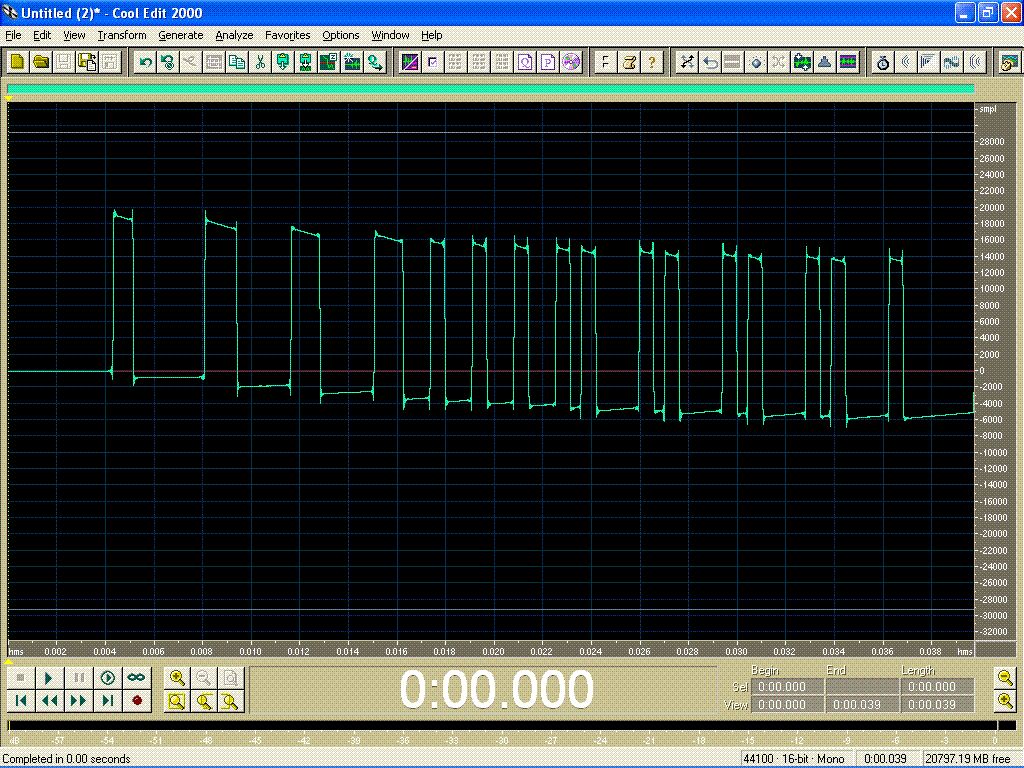This screenshot has height=768, width=1024.
Task: Toggle loop playback with infinity button
Action: click(136, 678)
